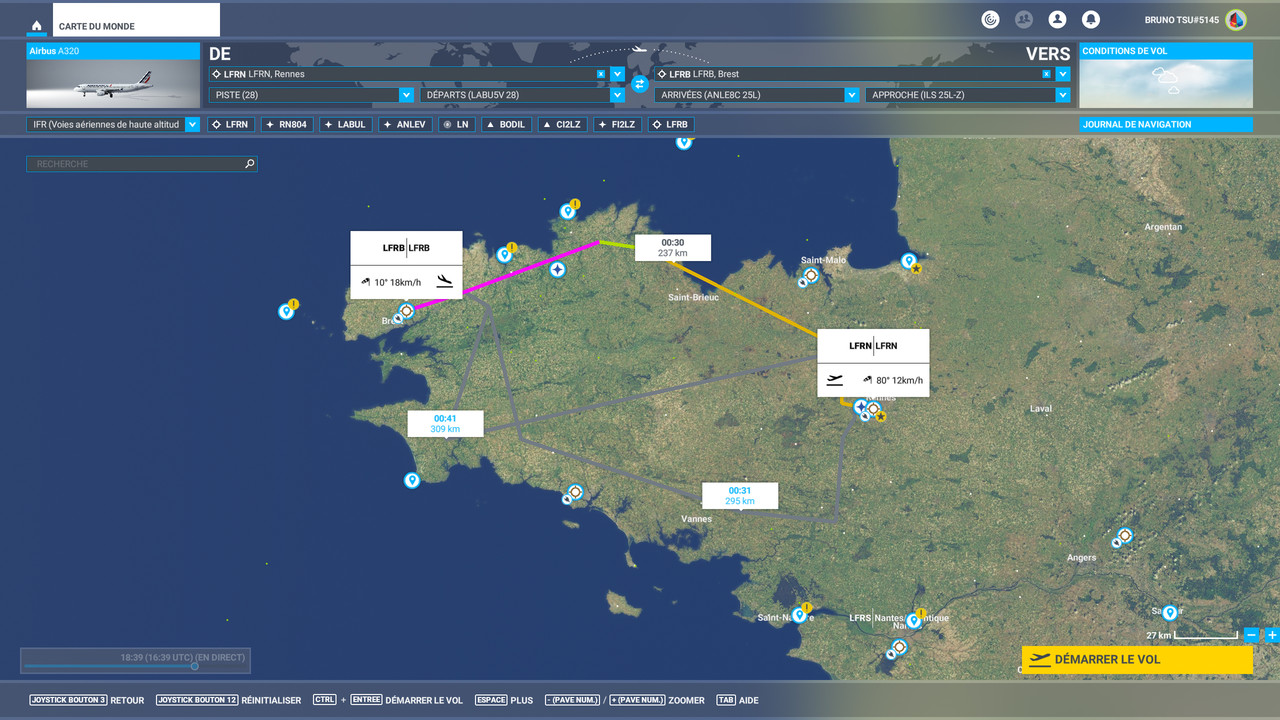Click the landing icon in LFRB card
1280x720 pixels.
[x=444, y=282]
